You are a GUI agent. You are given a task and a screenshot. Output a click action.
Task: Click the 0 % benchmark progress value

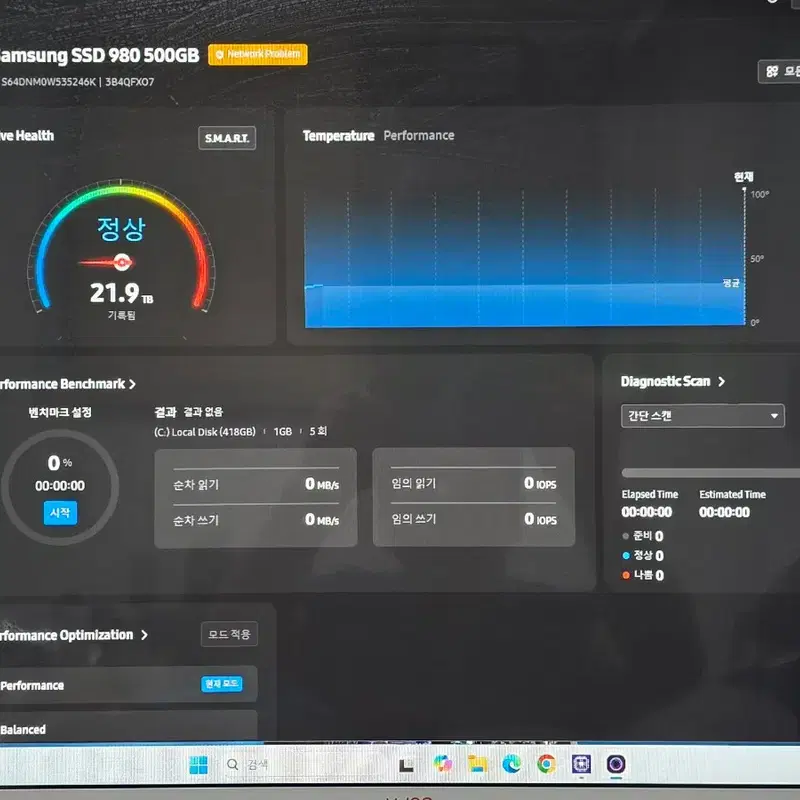coord(60,463)
